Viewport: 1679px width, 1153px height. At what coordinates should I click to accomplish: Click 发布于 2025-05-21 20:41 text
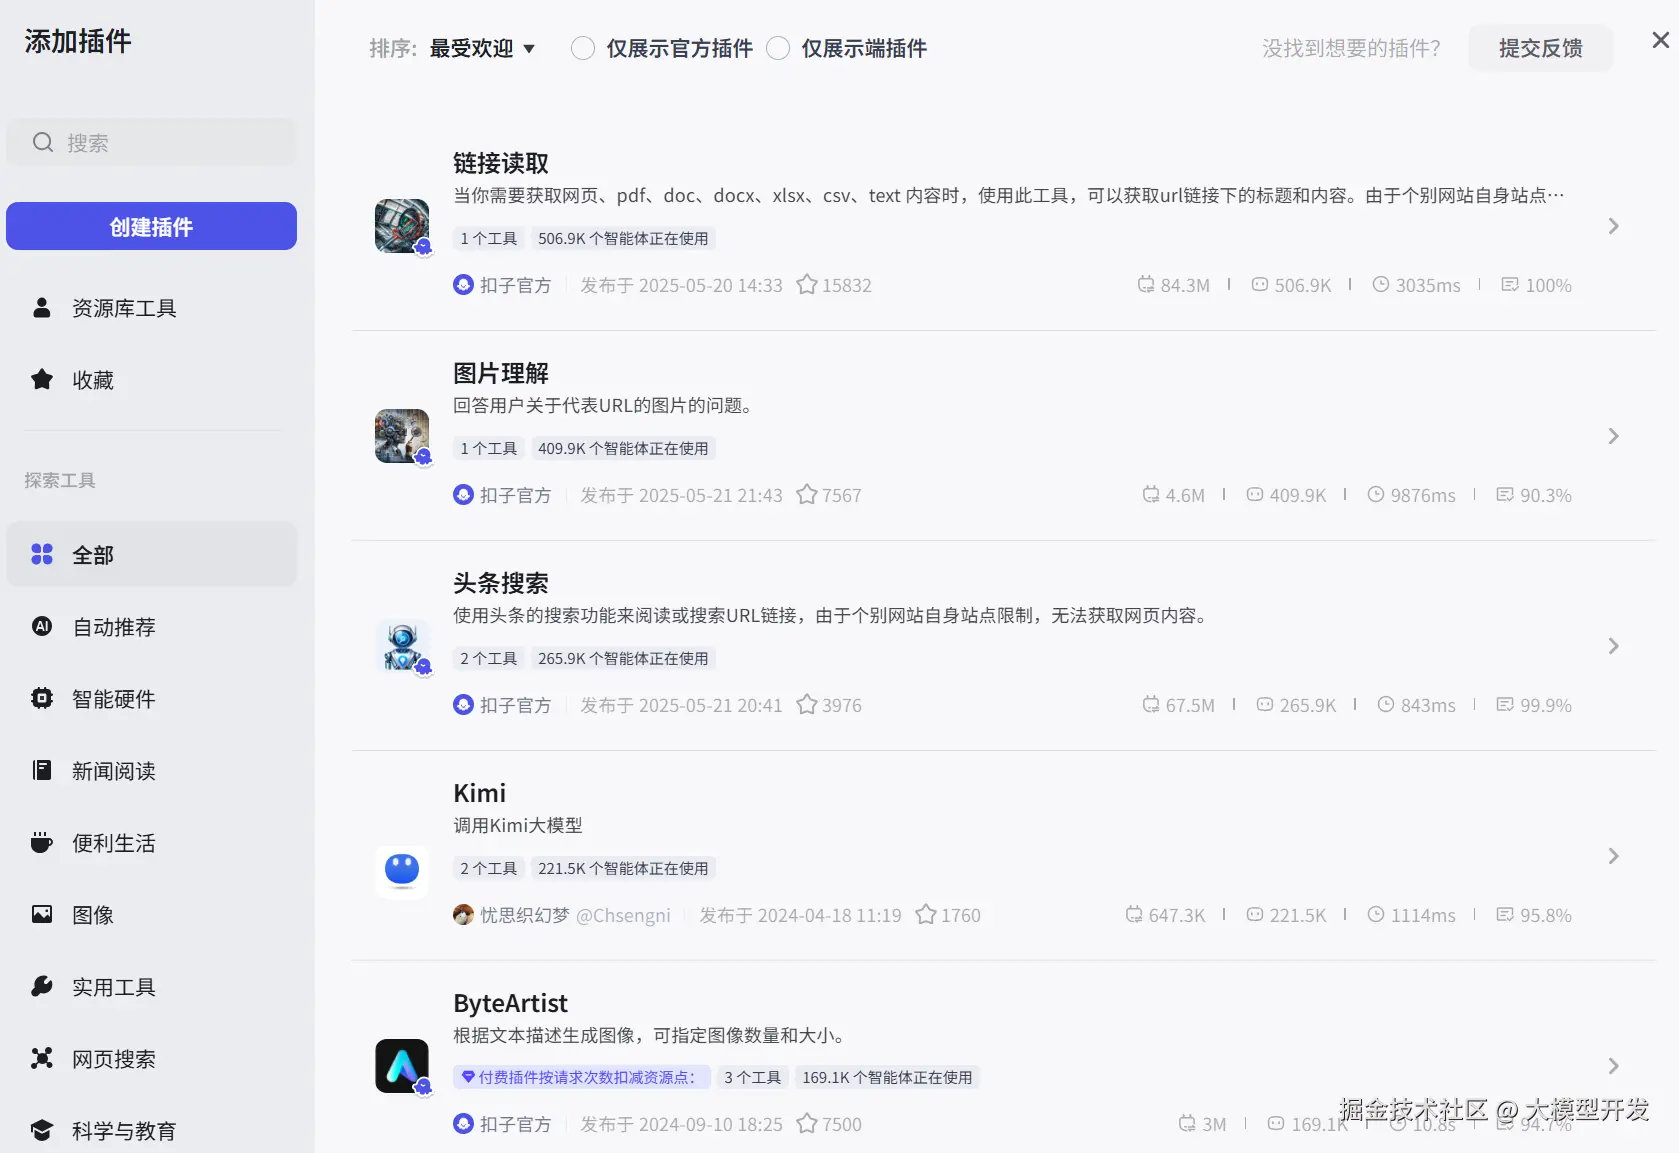tap(681, 705)
